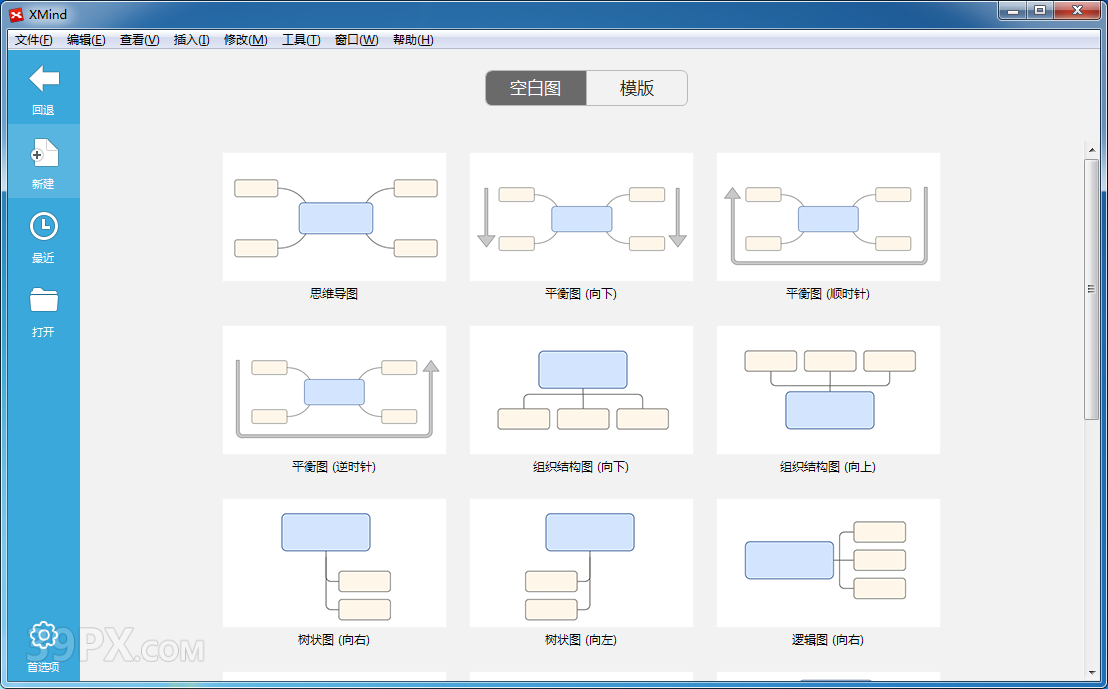Choose the 树状图 (向左) thumbnail
The width and height of the screenshot is (1108, 689).
[581, 563]
